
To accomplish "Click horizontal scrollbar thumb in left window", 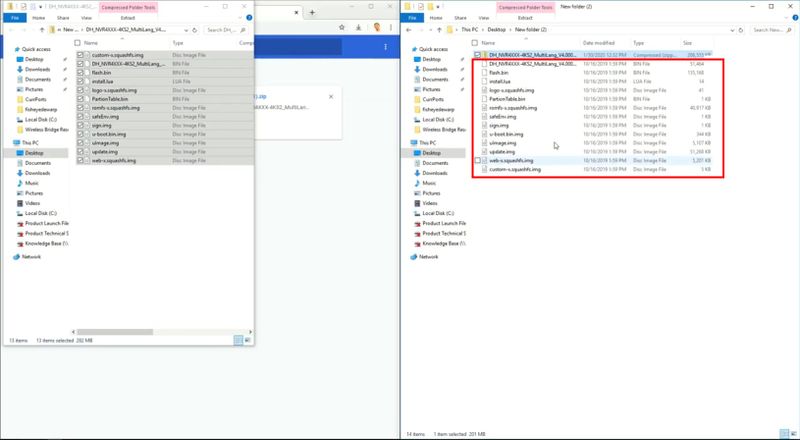I will [x=115, y=332].
